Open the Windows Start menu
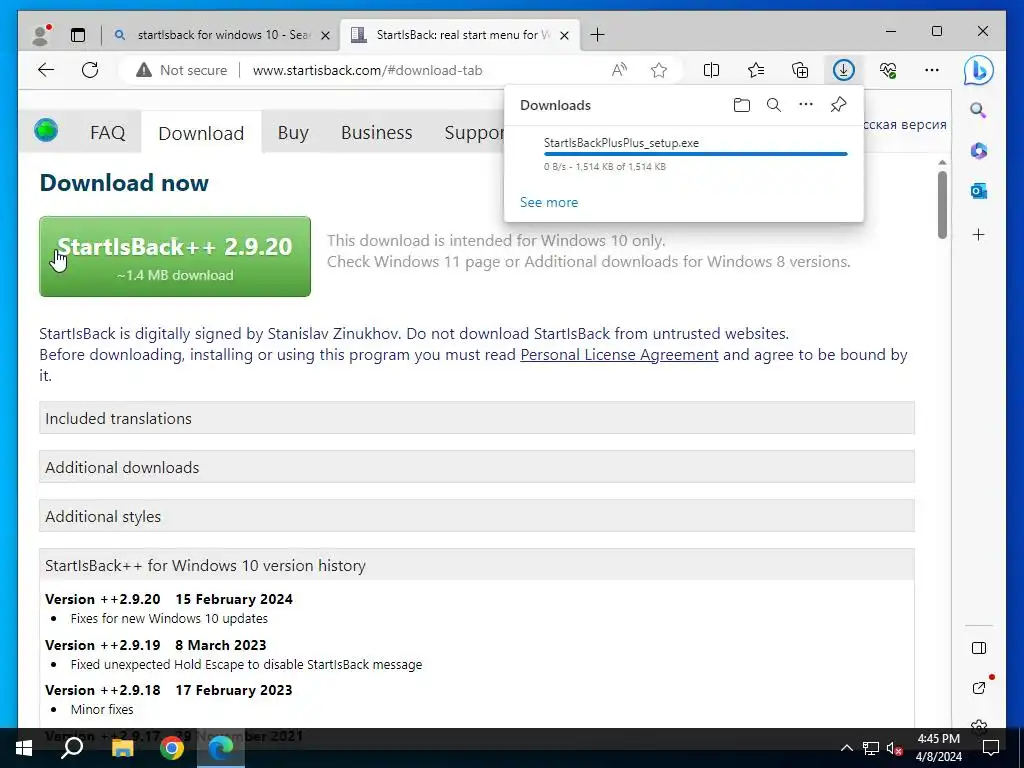The width and height of the screenshot is (1024, 768). point(24,748)
